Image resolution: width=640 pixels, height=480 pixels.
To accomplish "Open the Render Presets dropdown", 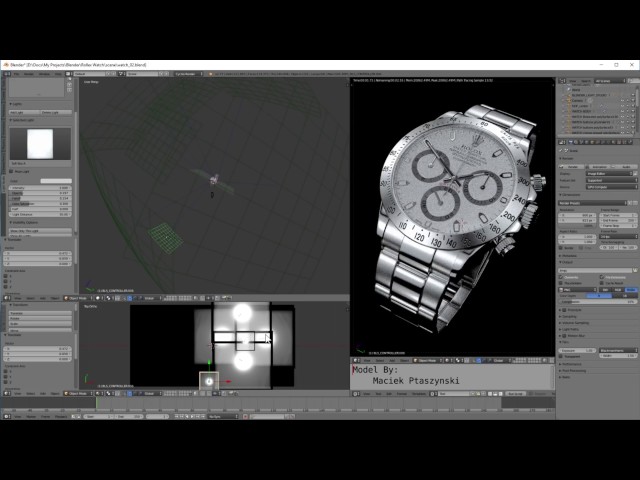I will (592, 203).
